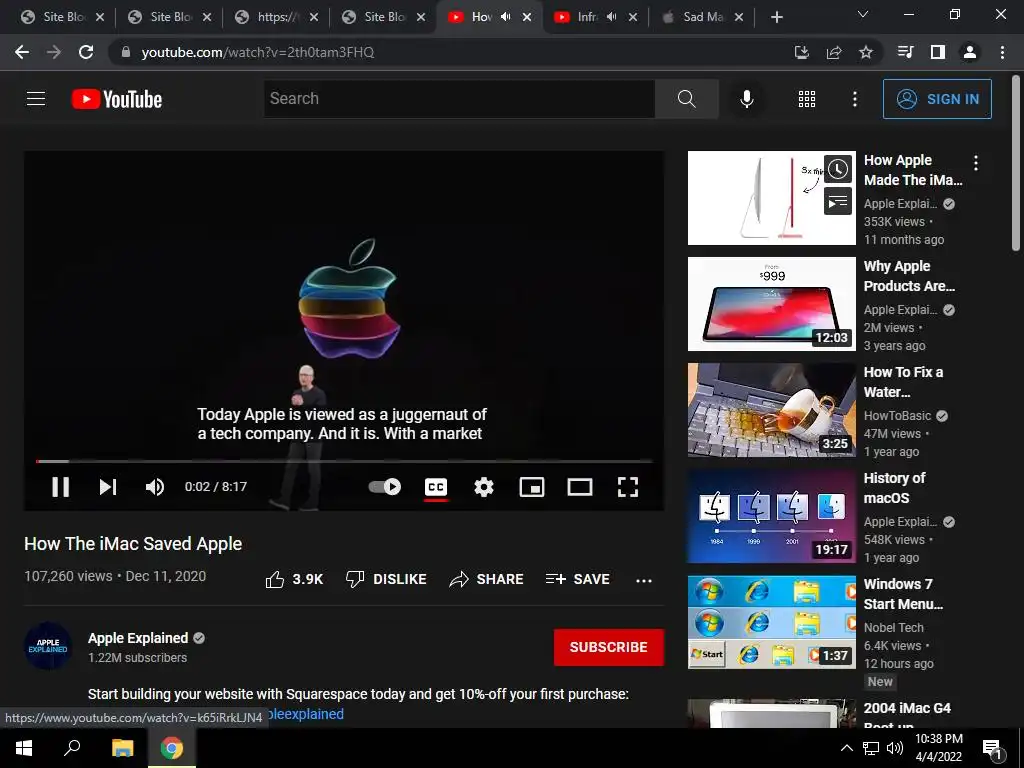Click the search magnifier button

click(x=686, y=99)
